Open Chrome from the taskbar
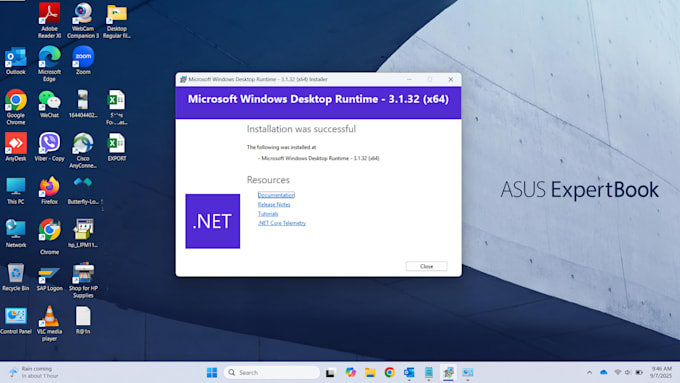 pyautogui.click(x=389, y=373)
